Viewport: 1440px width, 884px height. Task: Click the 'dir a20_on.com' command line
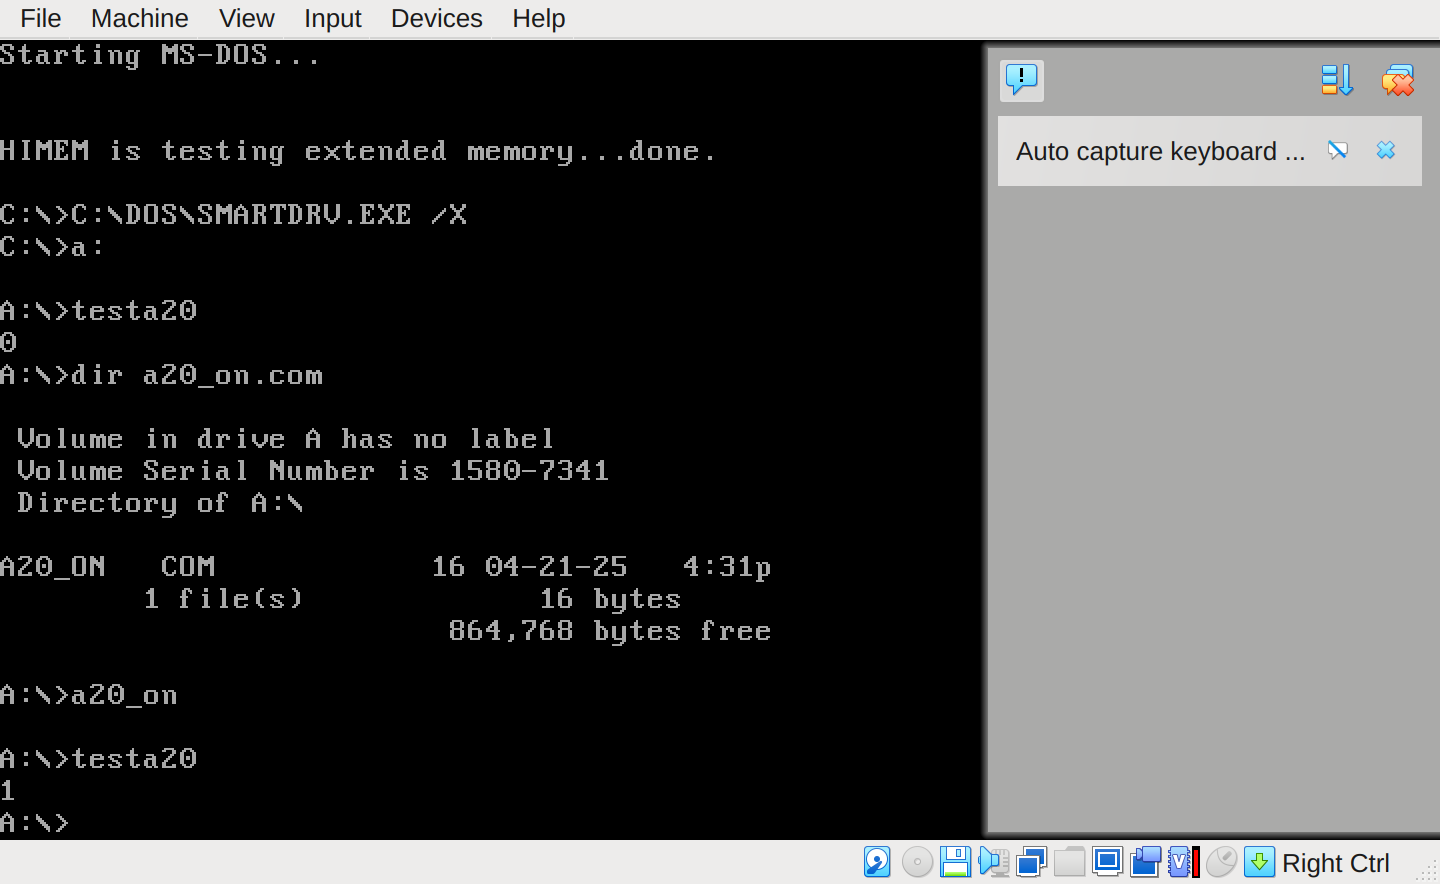[162, 375]
